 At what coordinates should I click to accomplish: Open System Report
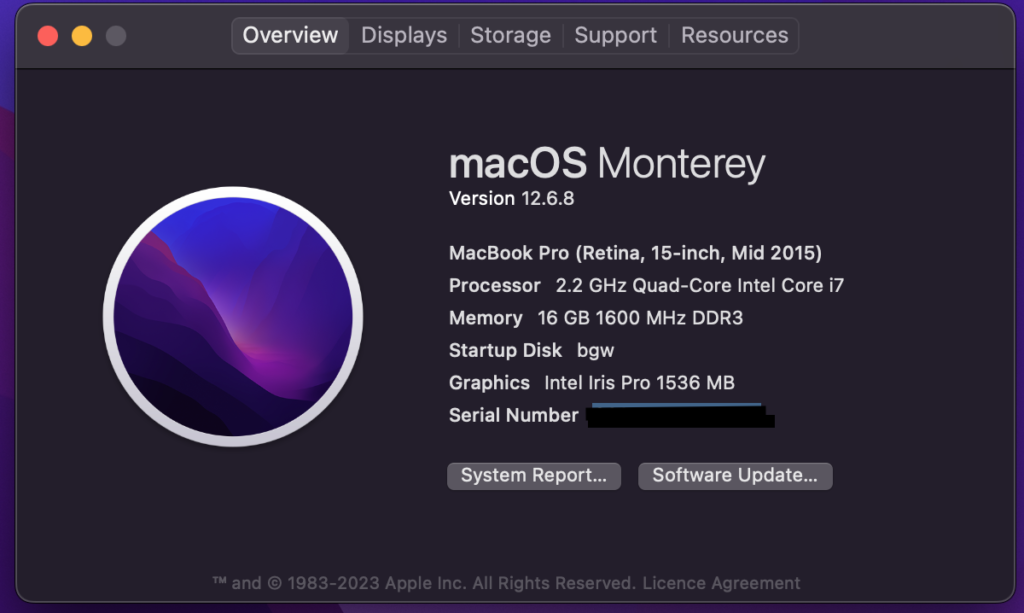[x=534, y=476]
